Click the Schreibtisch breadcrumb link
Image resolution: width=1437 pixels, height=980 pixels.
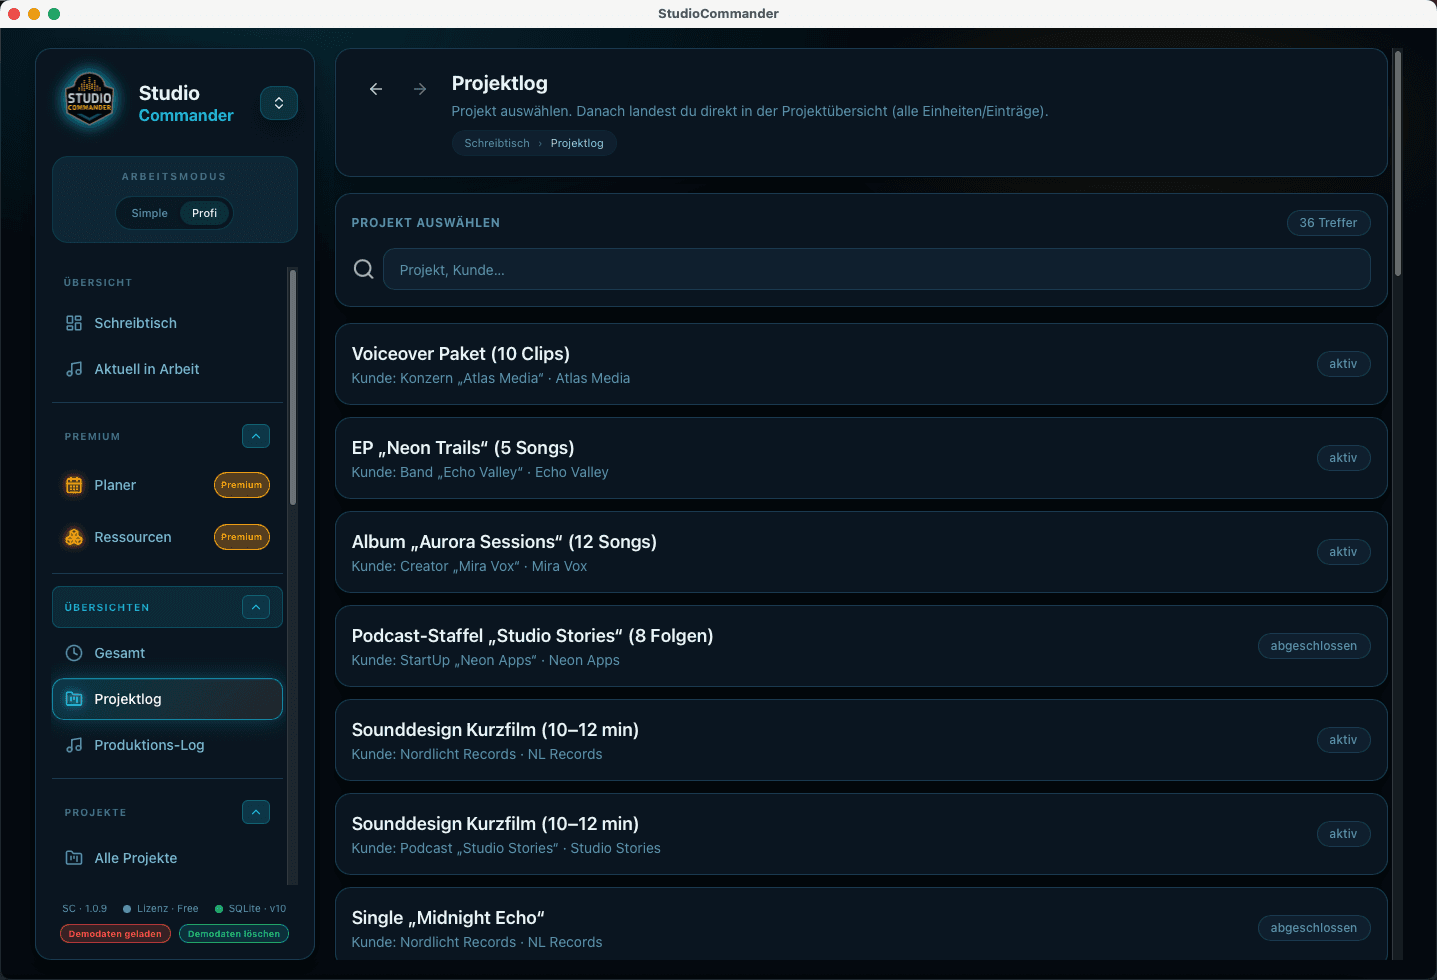click(496, 143)
